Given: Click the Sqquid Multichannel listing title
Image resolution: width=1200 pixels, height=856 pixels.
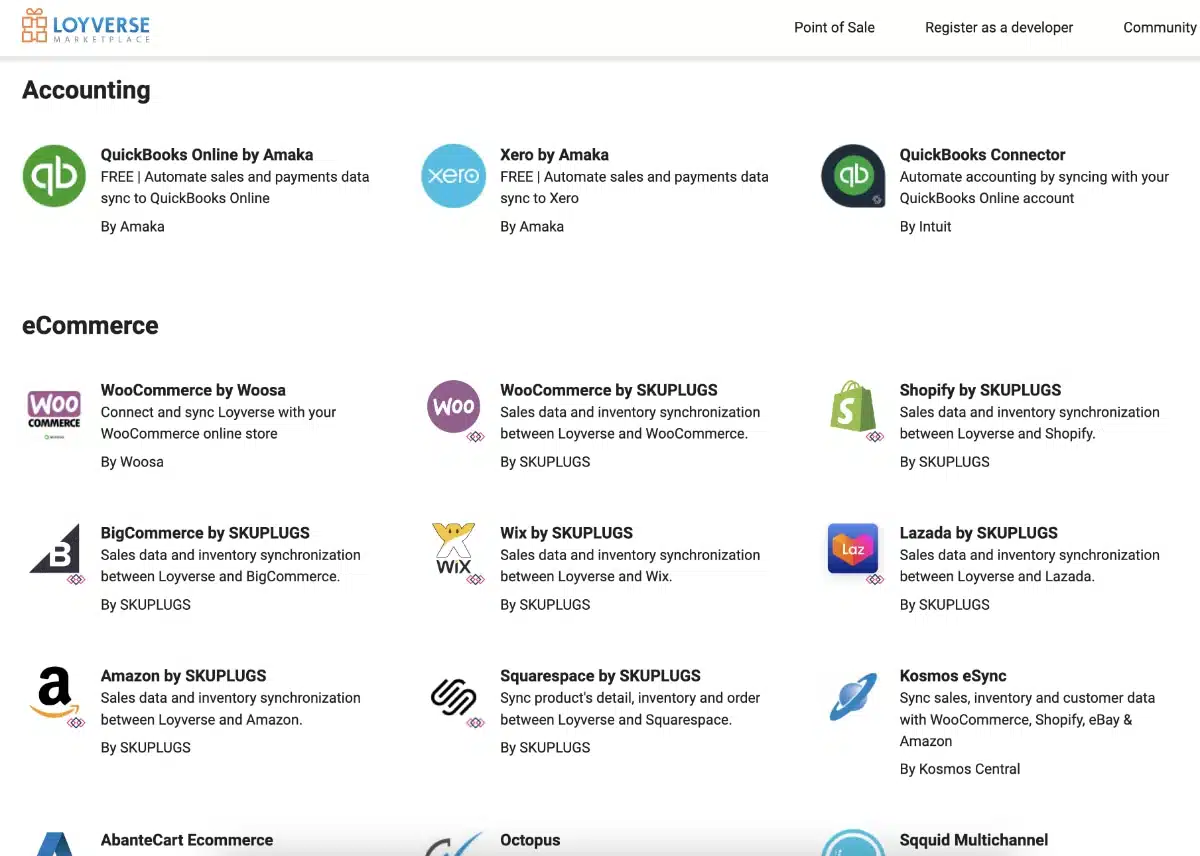Looking at the screenshot, I should [973, 840].
